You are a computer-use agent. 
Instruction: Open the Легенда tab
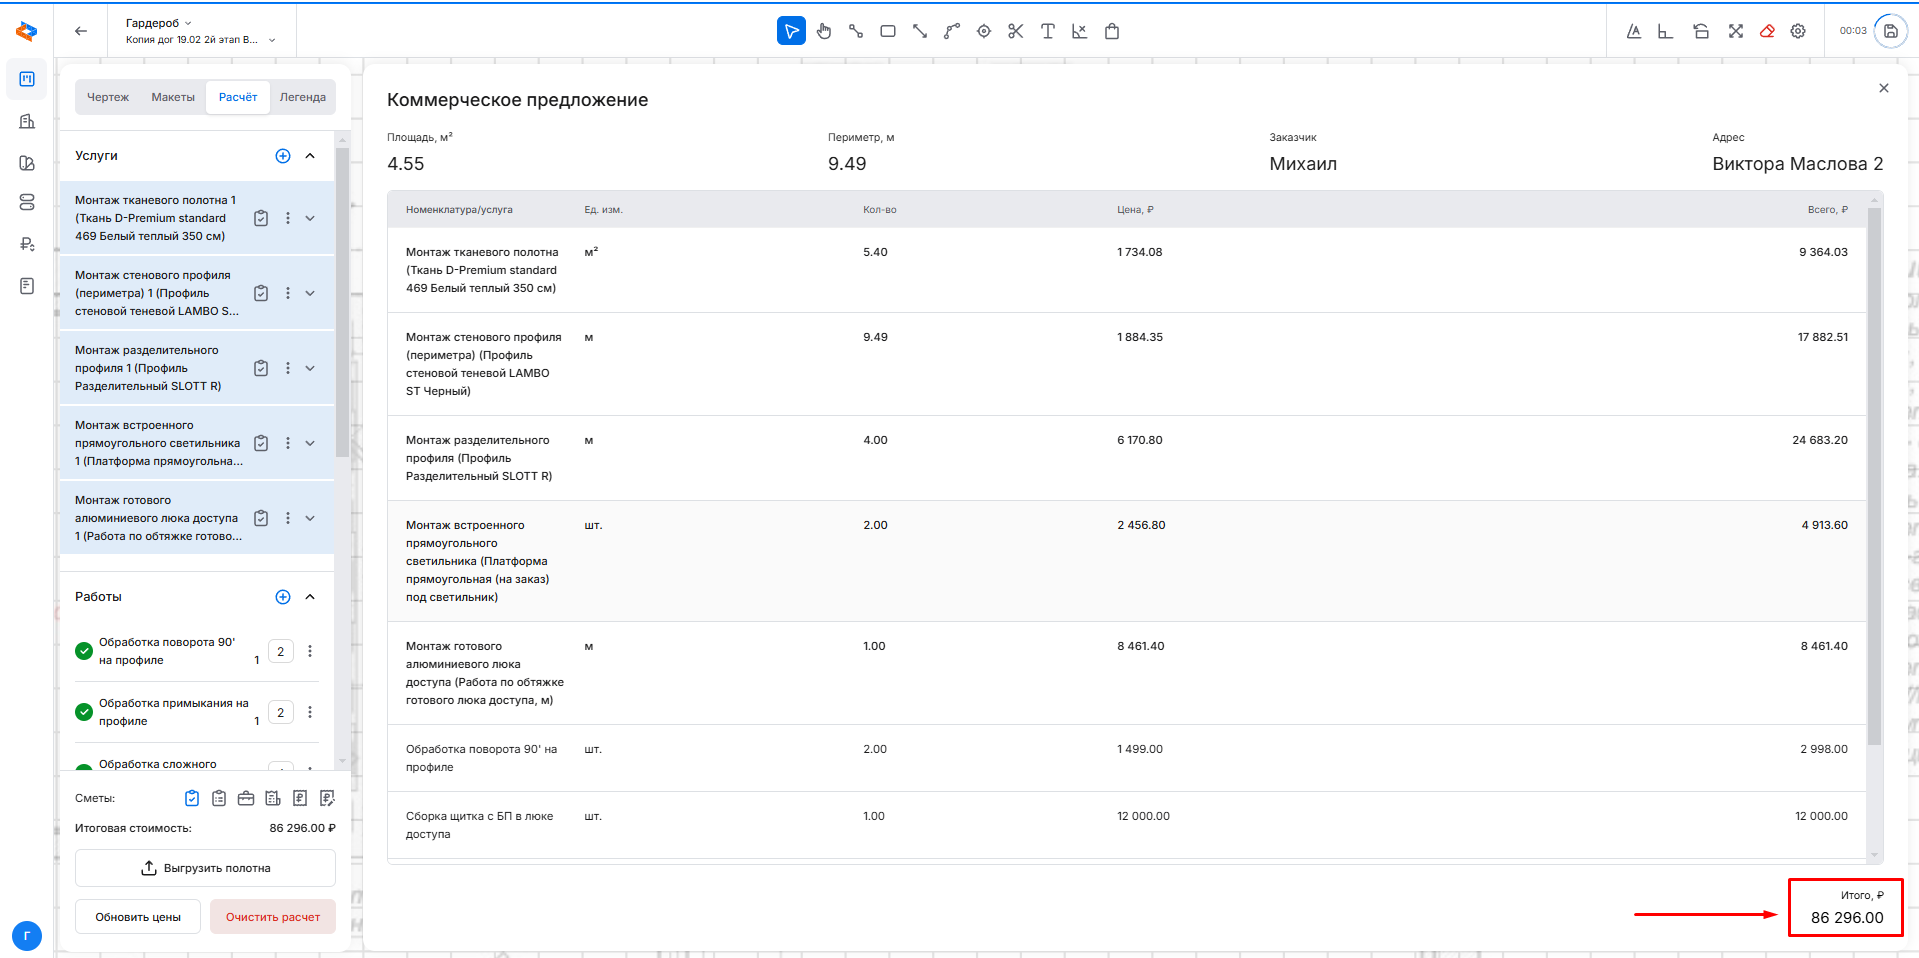pos(302,97)
